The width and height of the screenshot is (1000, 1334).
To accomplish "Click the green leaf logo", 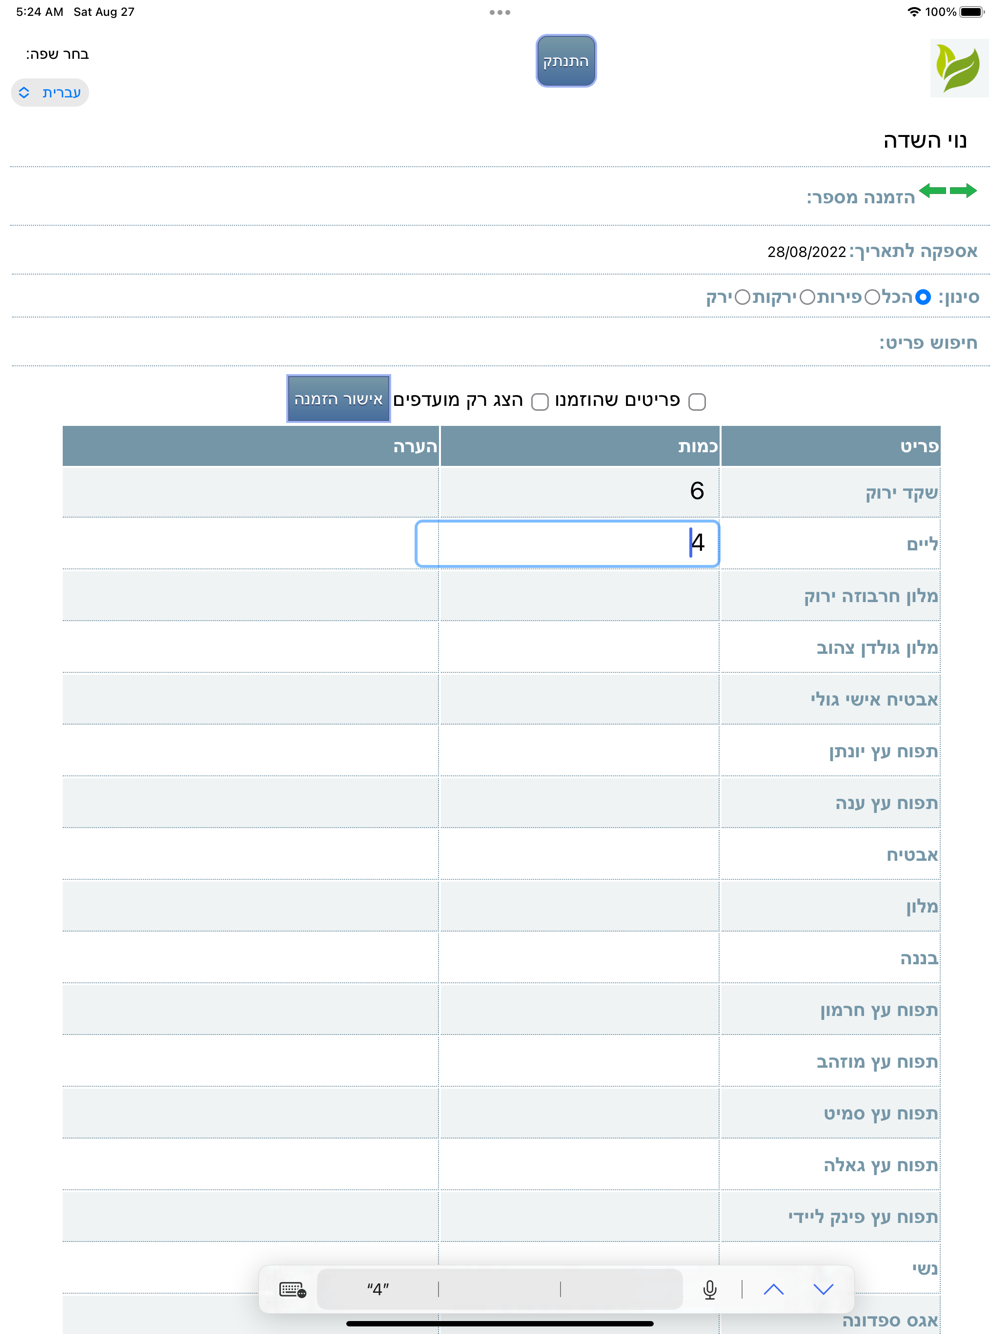I will click(959, 68).
